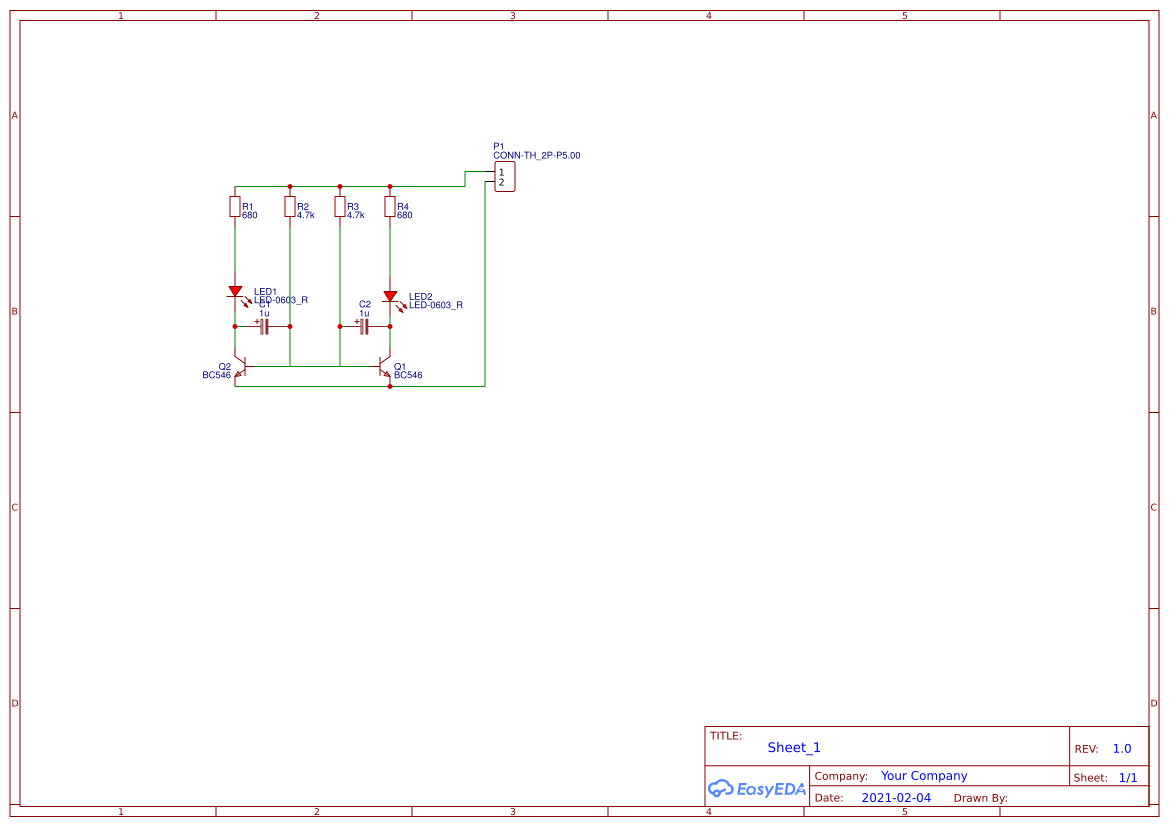Click the BC546 label beside Q1
Image resolution: width=1169 pixels, height=827 pixels.
pos(408,375)
